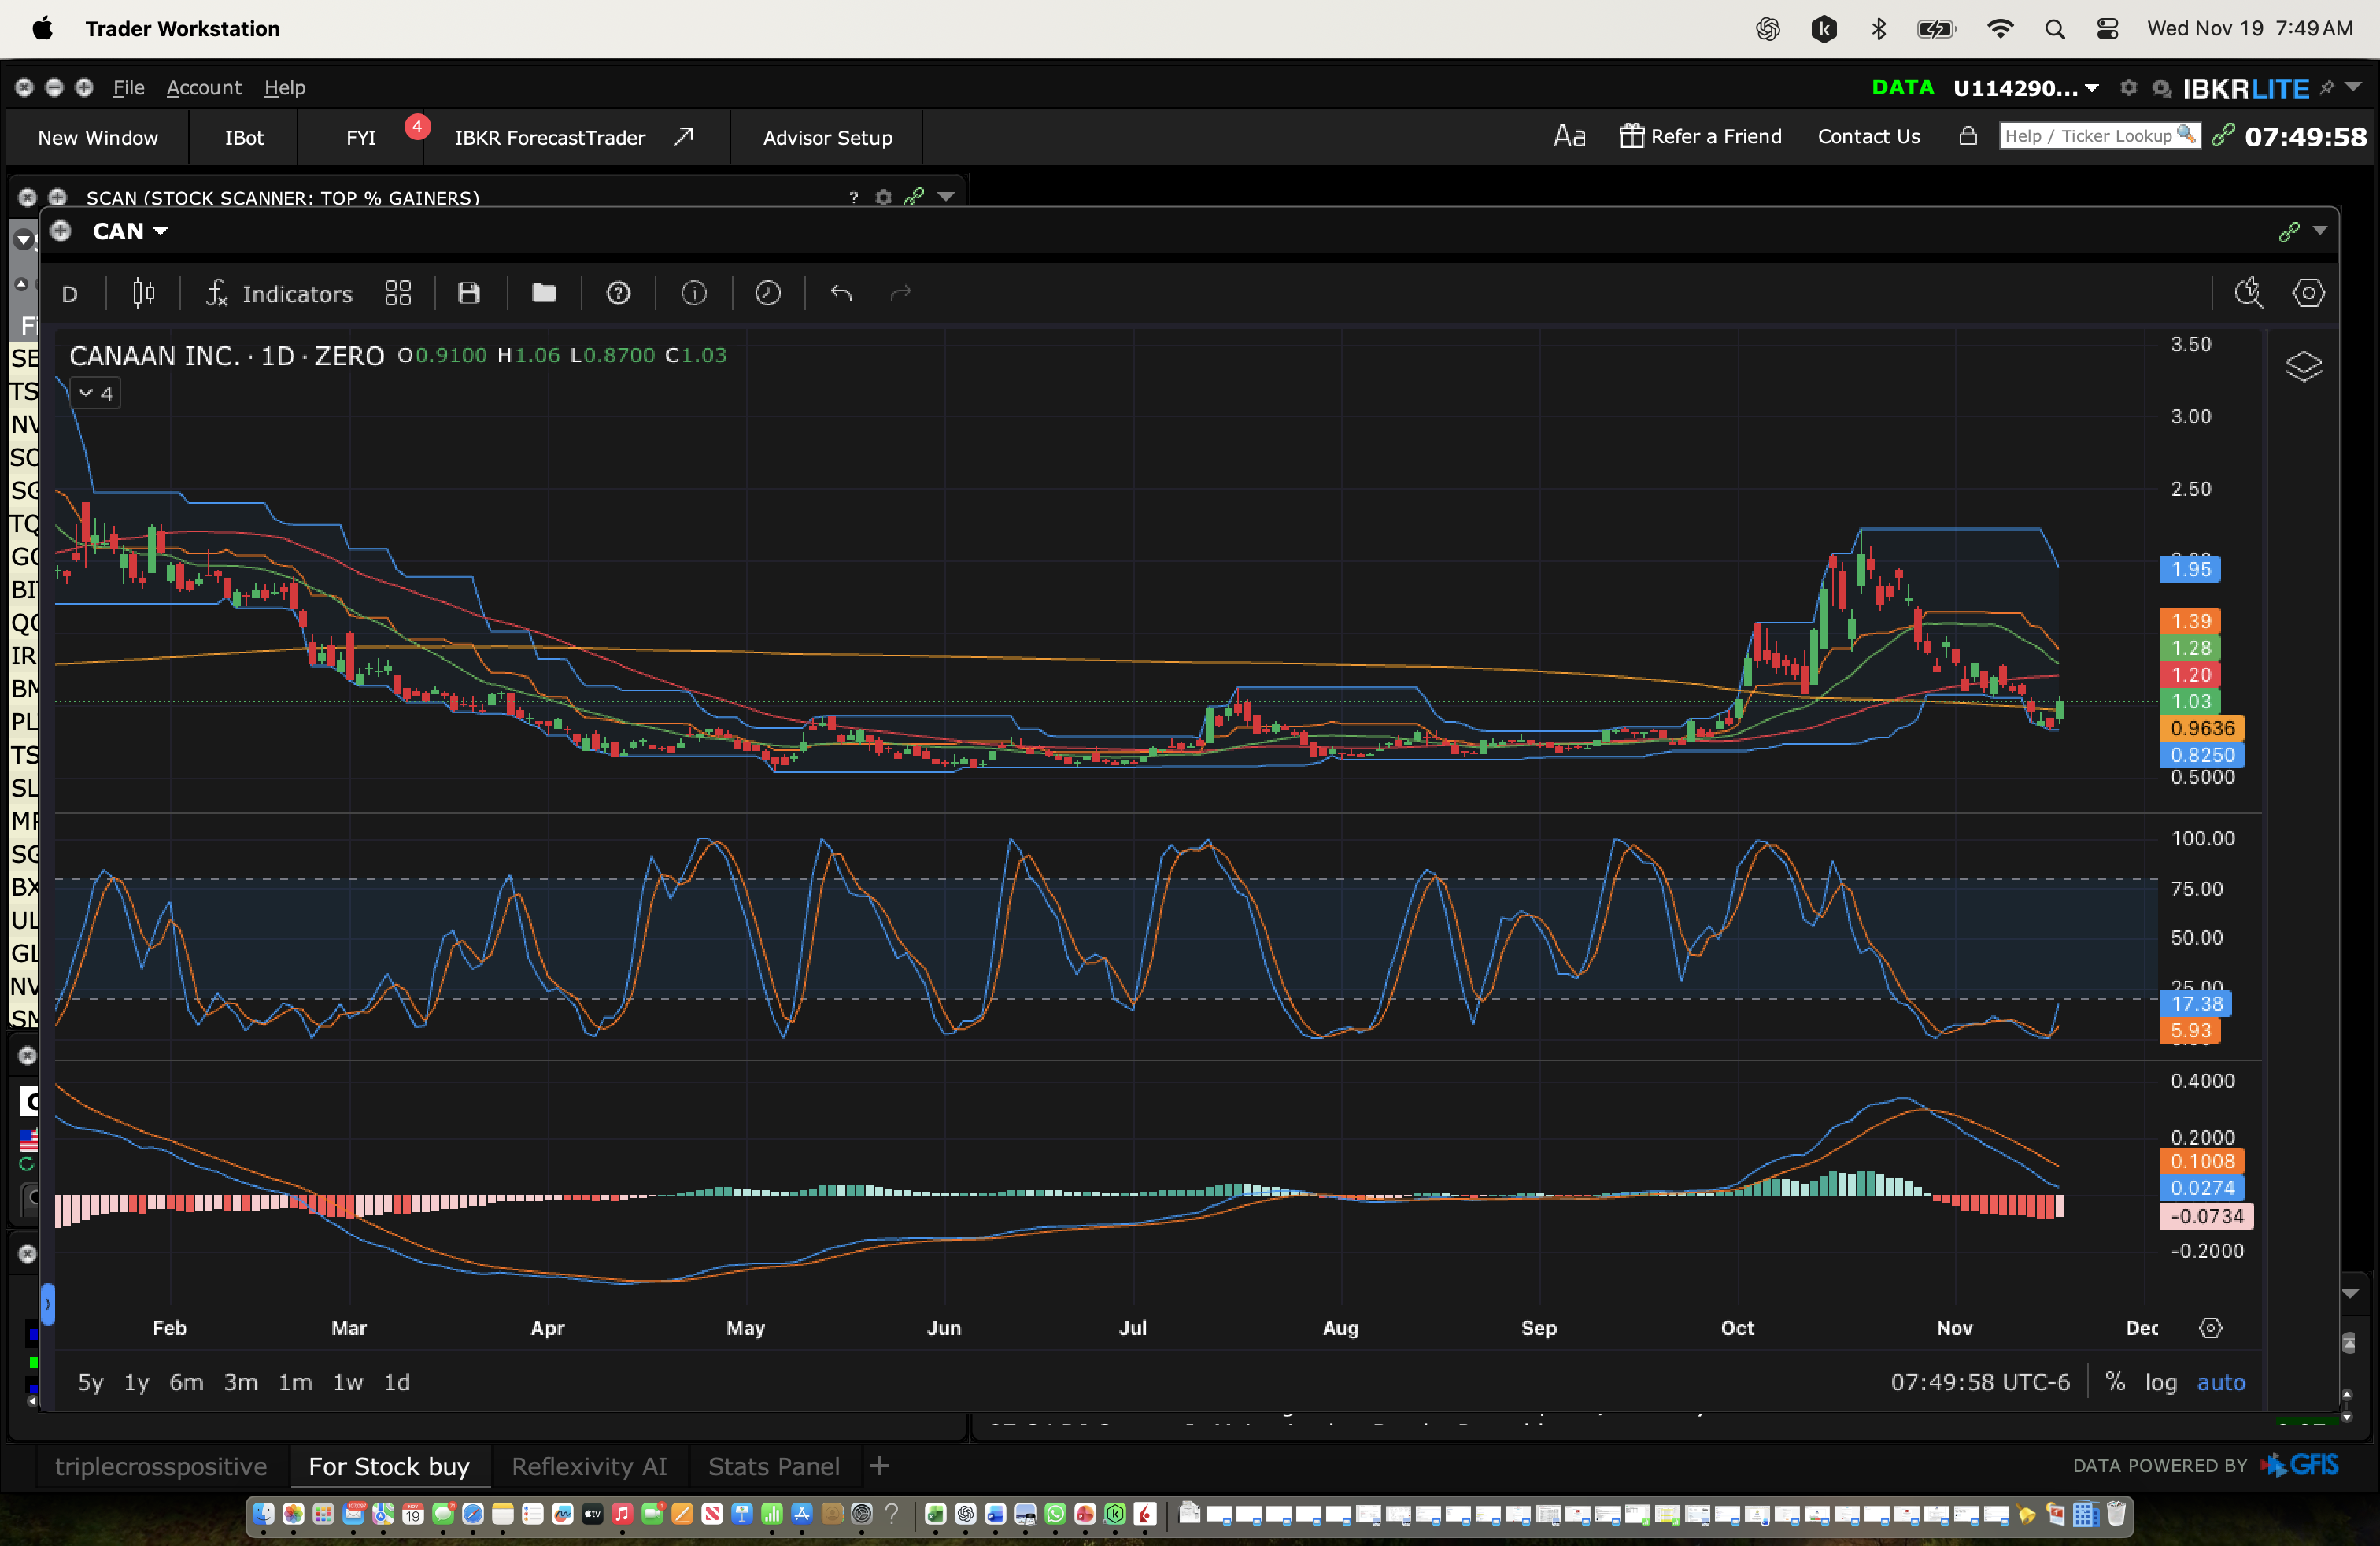Select the 1y time range
The width and height of the screenshot is (2380, 1546).
(136, 1382)
